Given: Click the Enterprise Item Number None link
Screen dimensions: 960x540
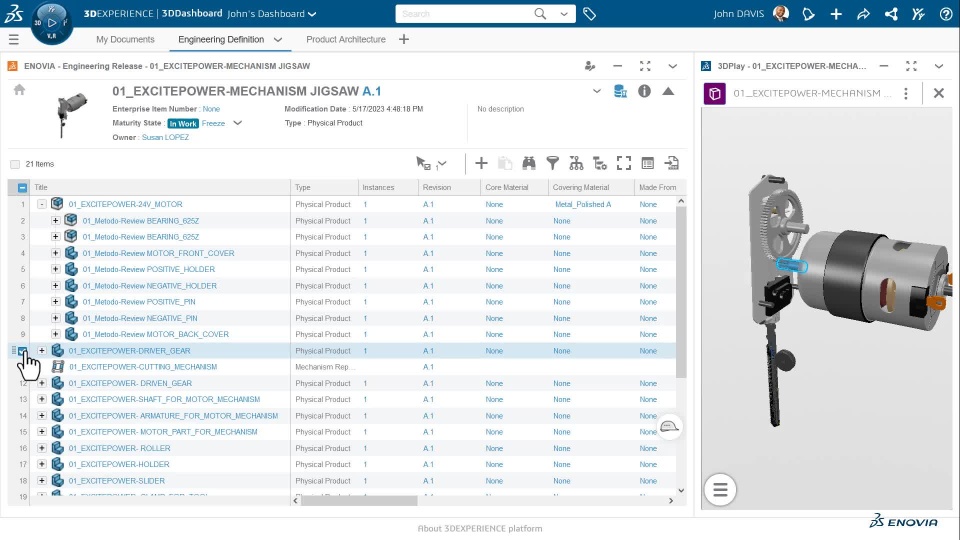Looking at the screenshot, I should click(211, 109).
